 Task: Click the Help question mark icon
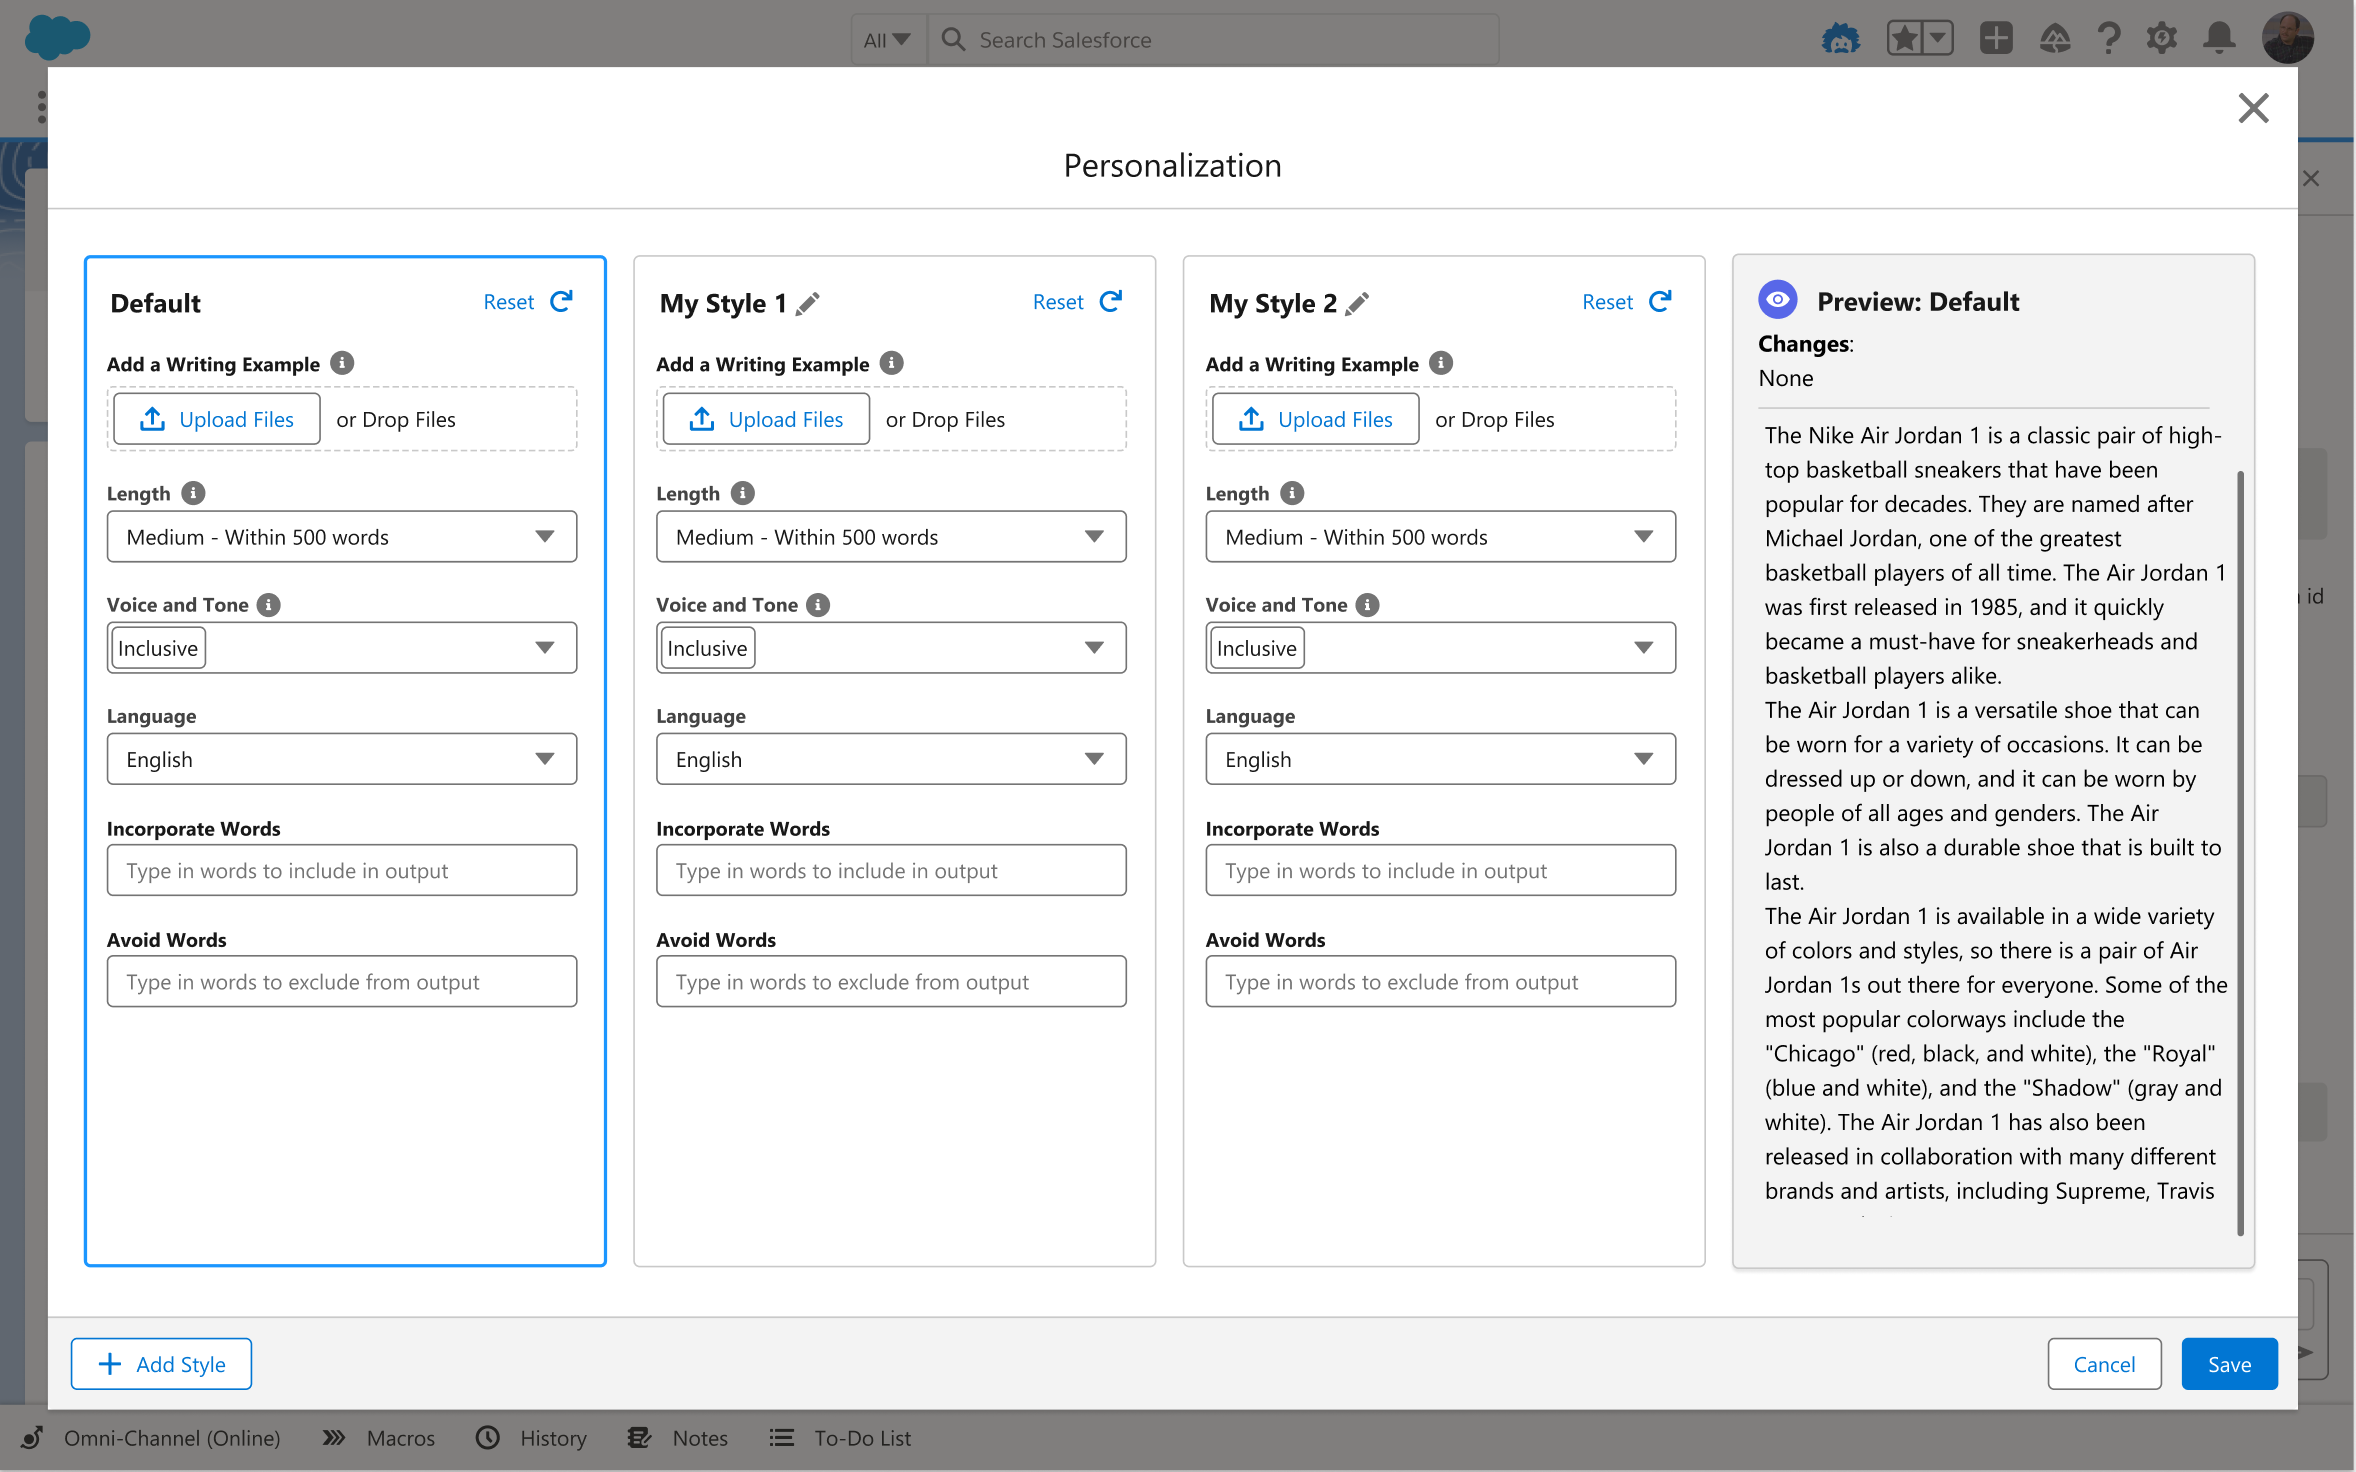[2109, 39]
